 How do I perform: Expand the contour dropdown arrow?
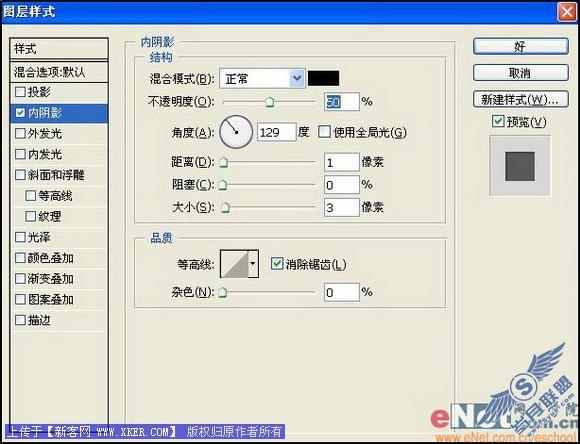tap(253, 264)
